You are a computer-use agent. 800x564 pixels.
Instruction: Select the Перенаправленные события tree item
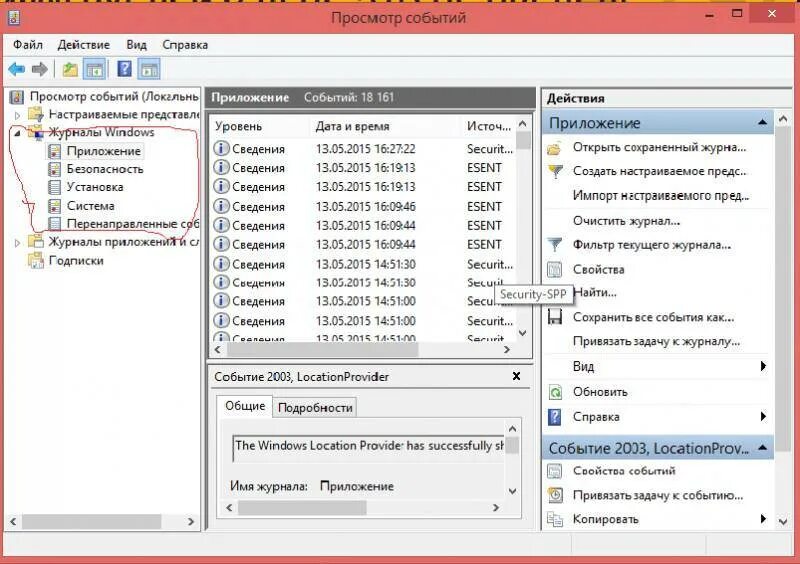[132, 224]
